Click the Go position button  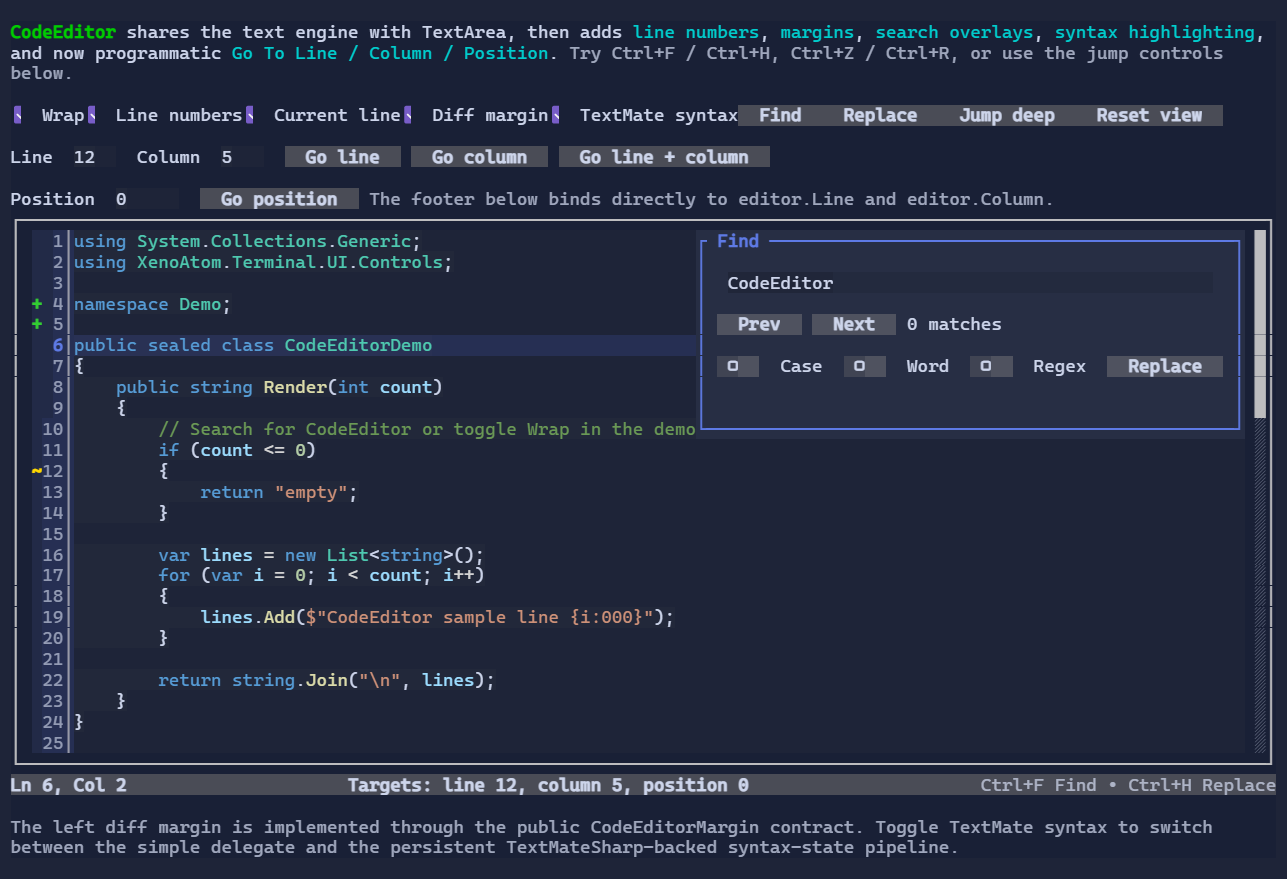pos(279,199)
